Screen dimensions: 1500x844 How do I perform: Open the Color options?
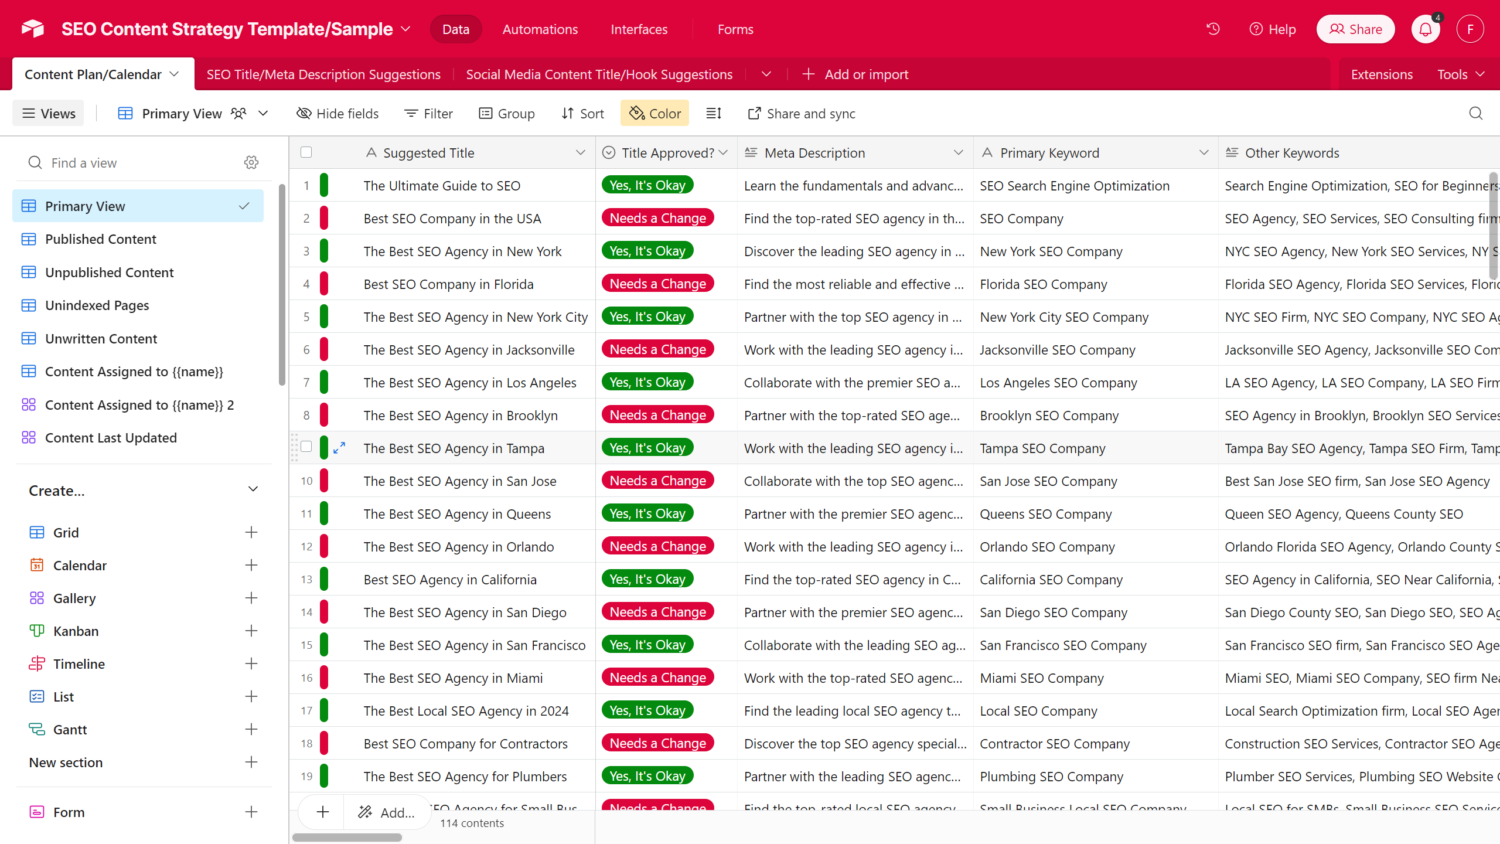click(x=655, y=113)
